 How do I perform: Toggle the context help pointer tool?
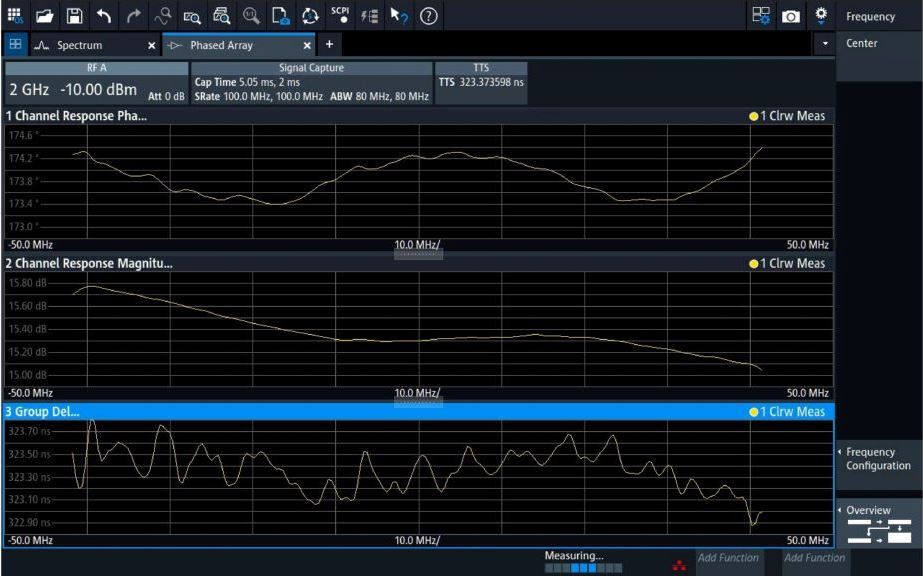[399, 15]
